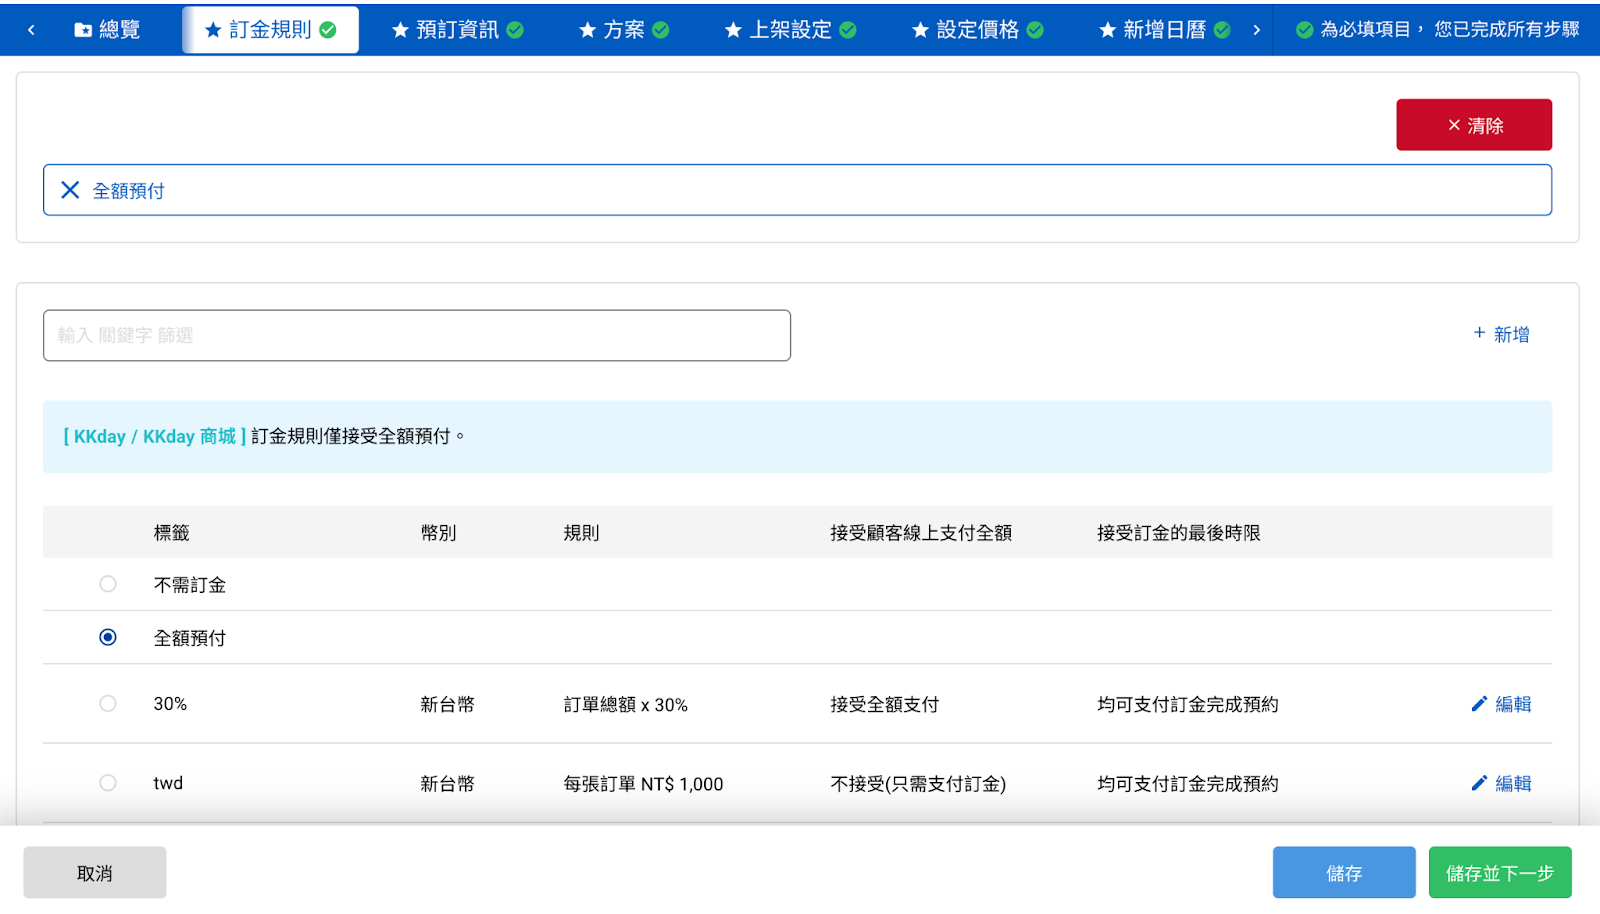Click the 接受訂金的最後時限 column header
This screenshot has height=914, width=1600.
(1179, 533)
